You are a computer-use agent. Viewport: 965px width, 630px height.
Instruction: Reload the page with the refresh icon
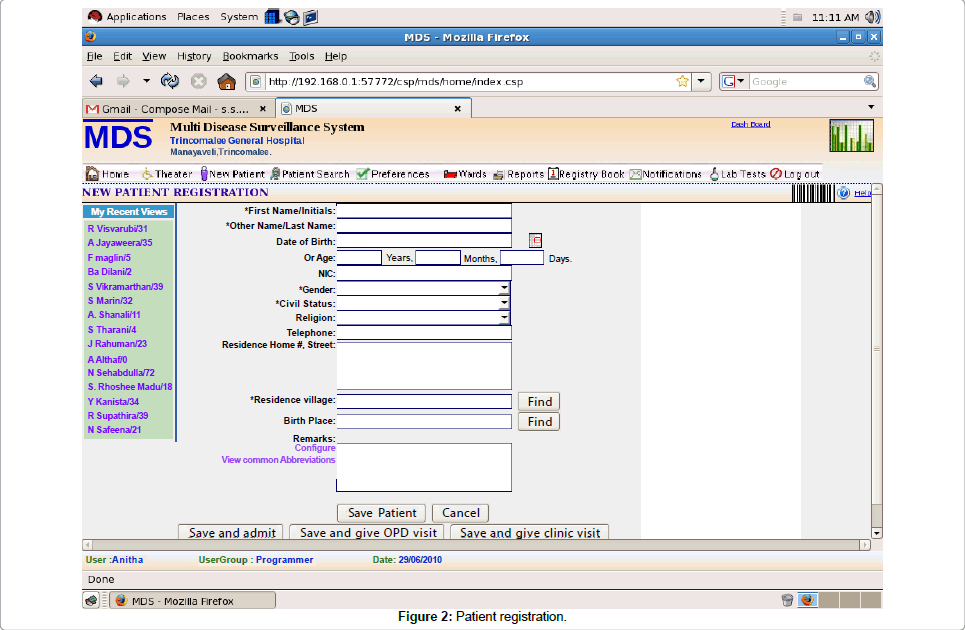(x=170, y=81)
